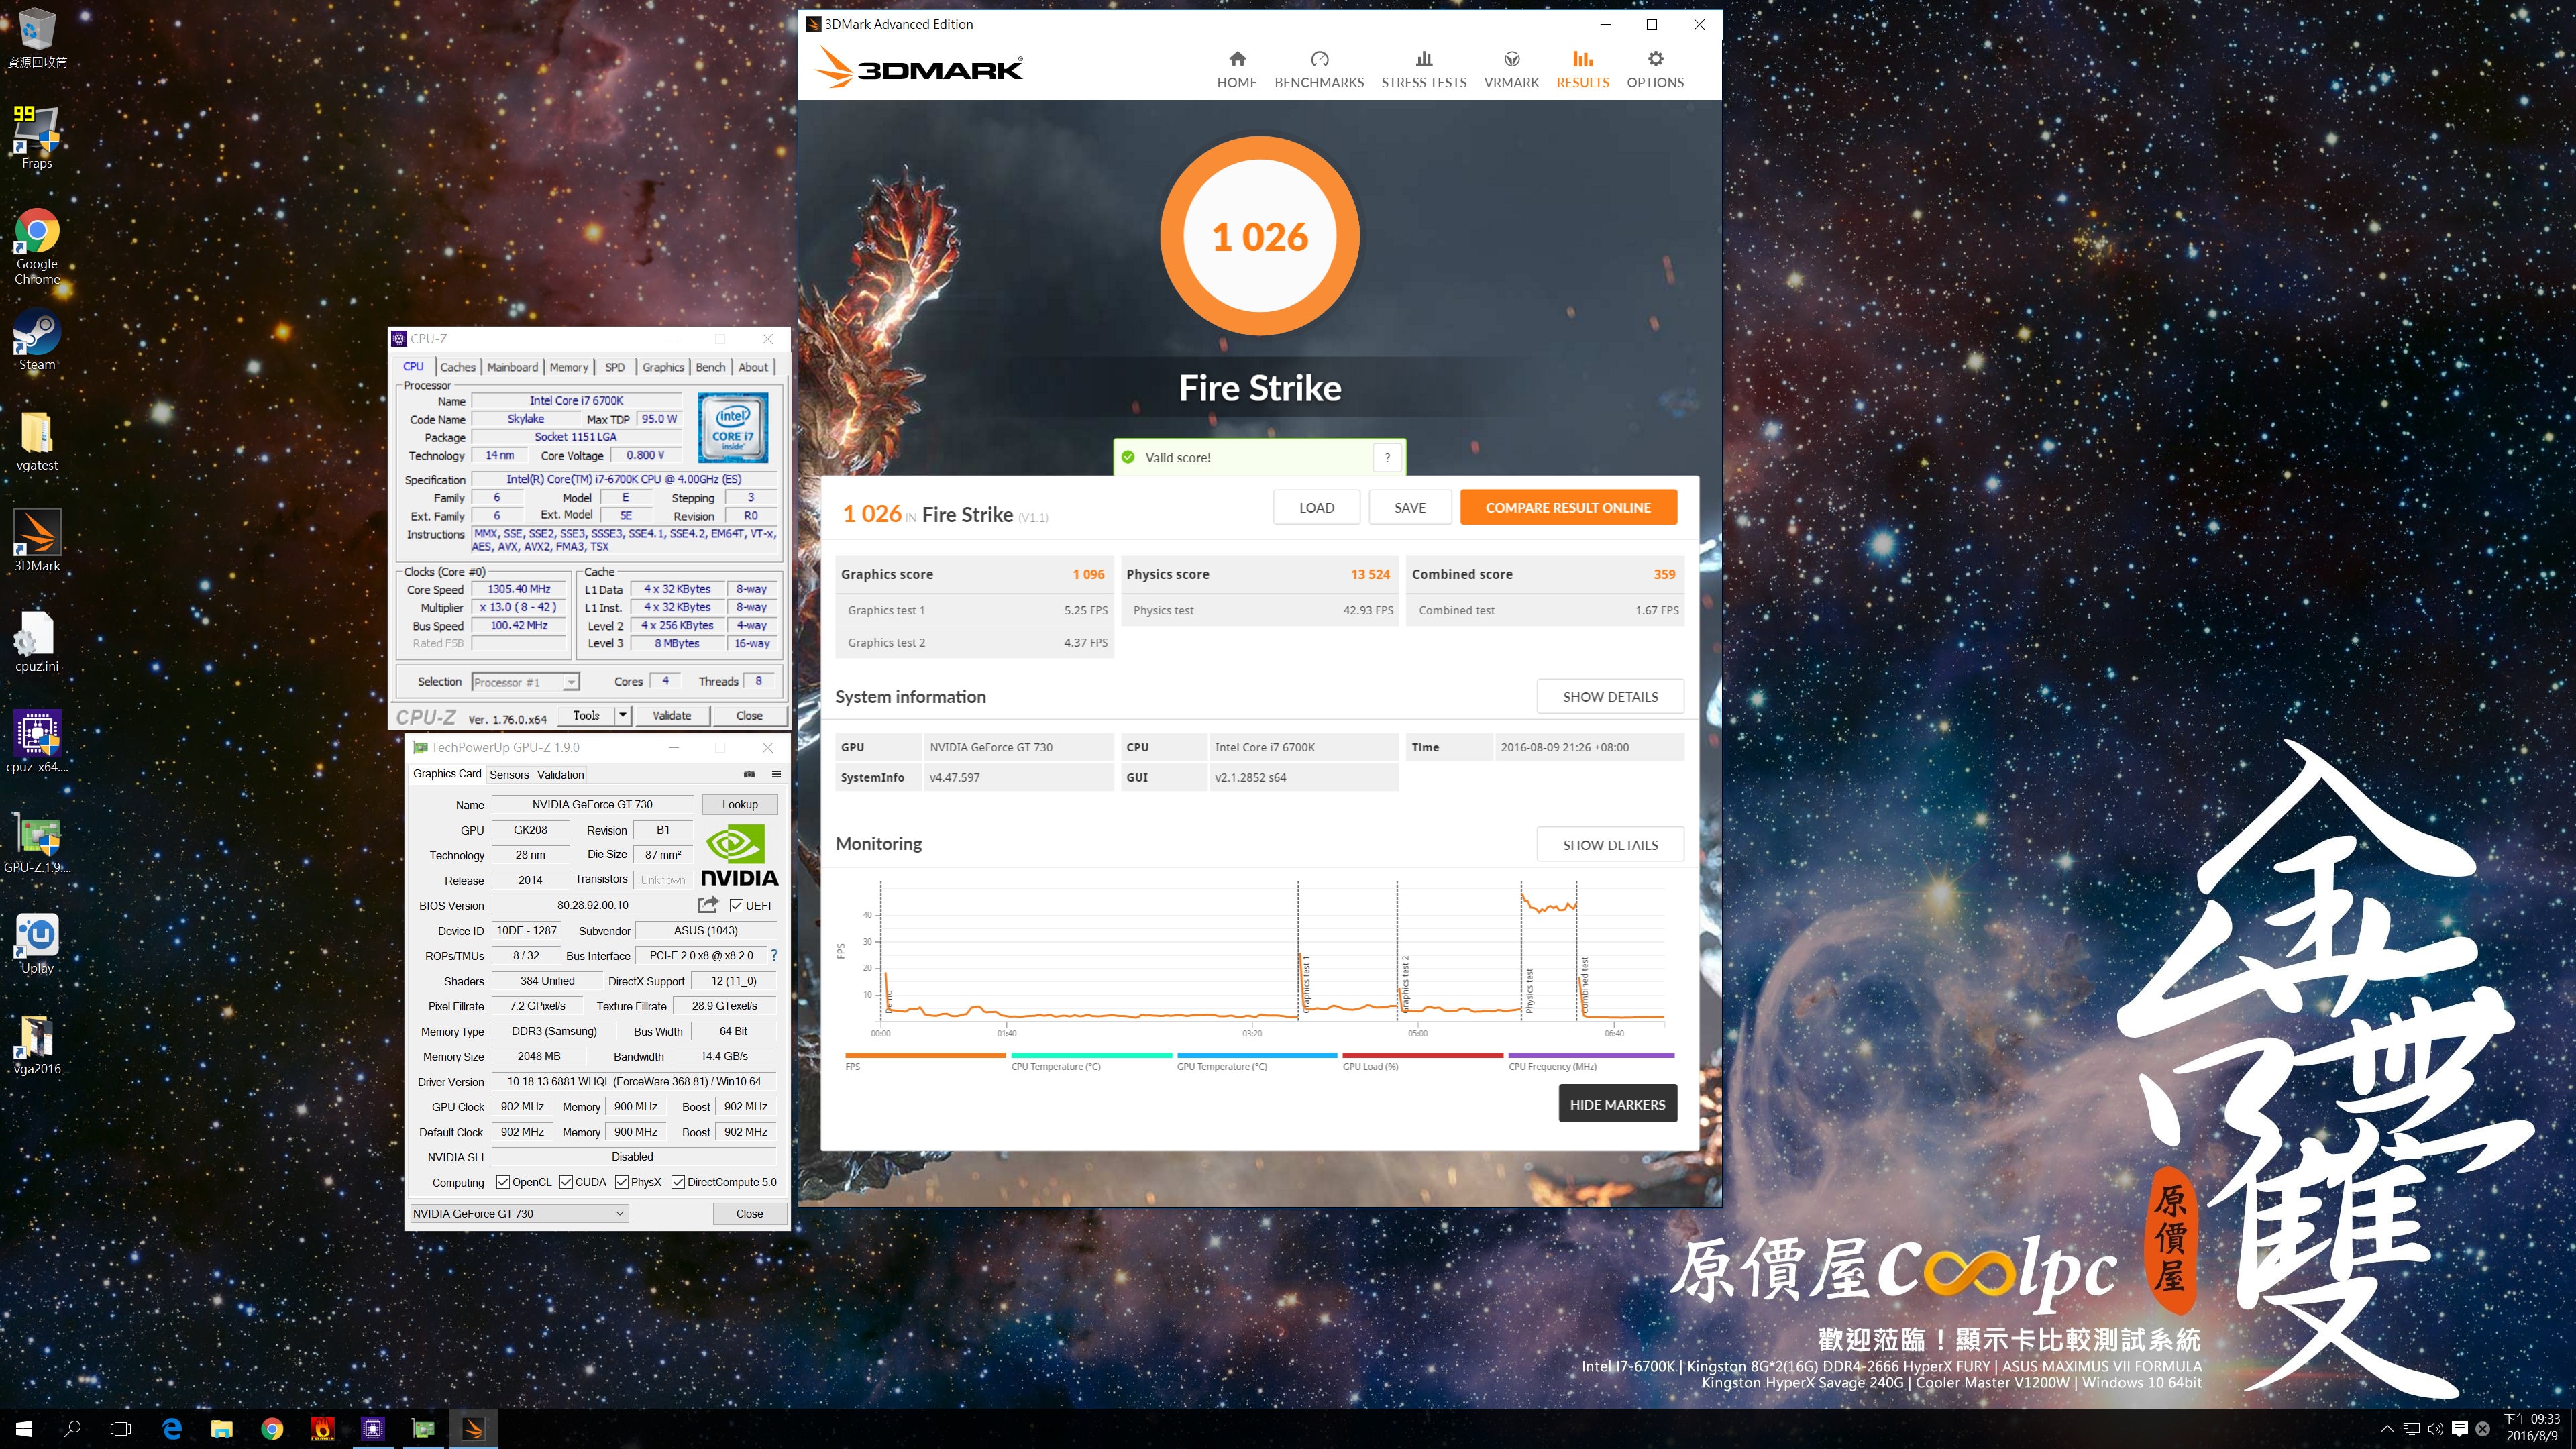Click GPU-Z BIOS export share icon
The width and height of the screenshot is (2576, 1449).
tap(708, 904)
